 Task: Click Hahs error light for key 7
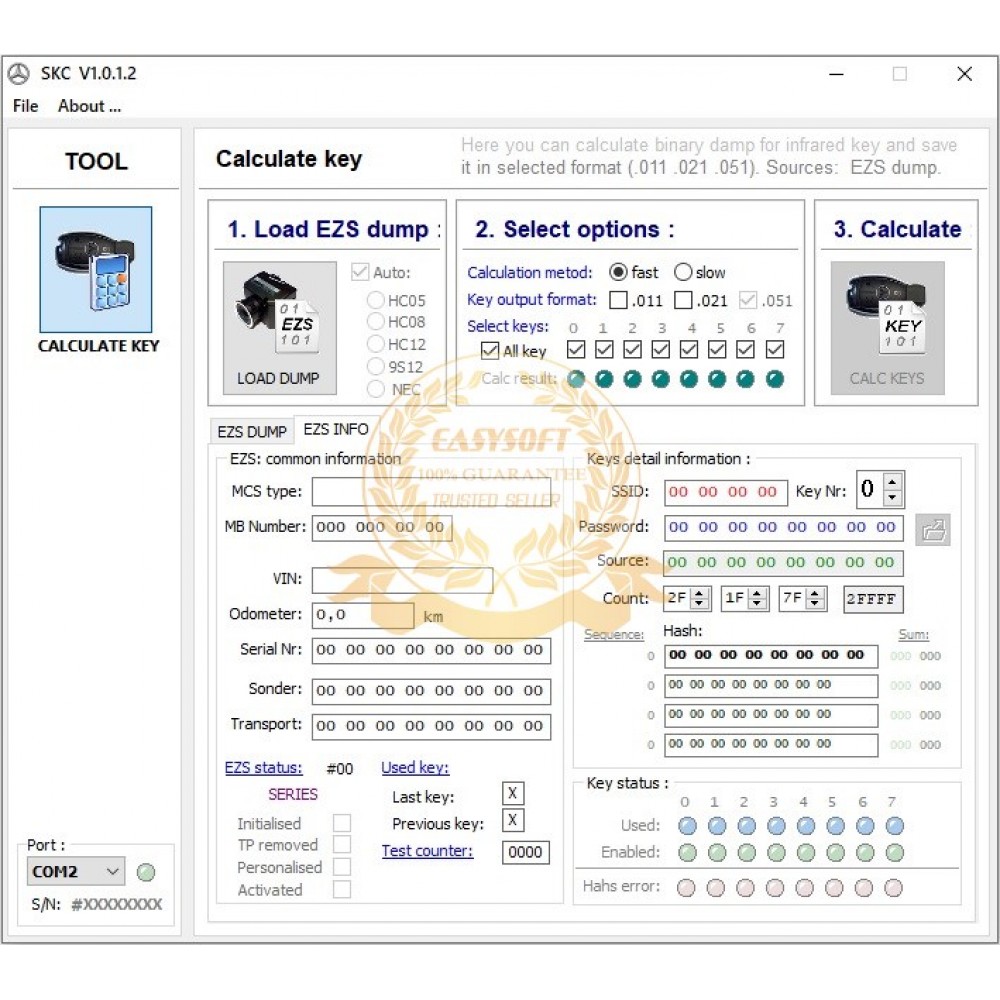pos(893,888)
